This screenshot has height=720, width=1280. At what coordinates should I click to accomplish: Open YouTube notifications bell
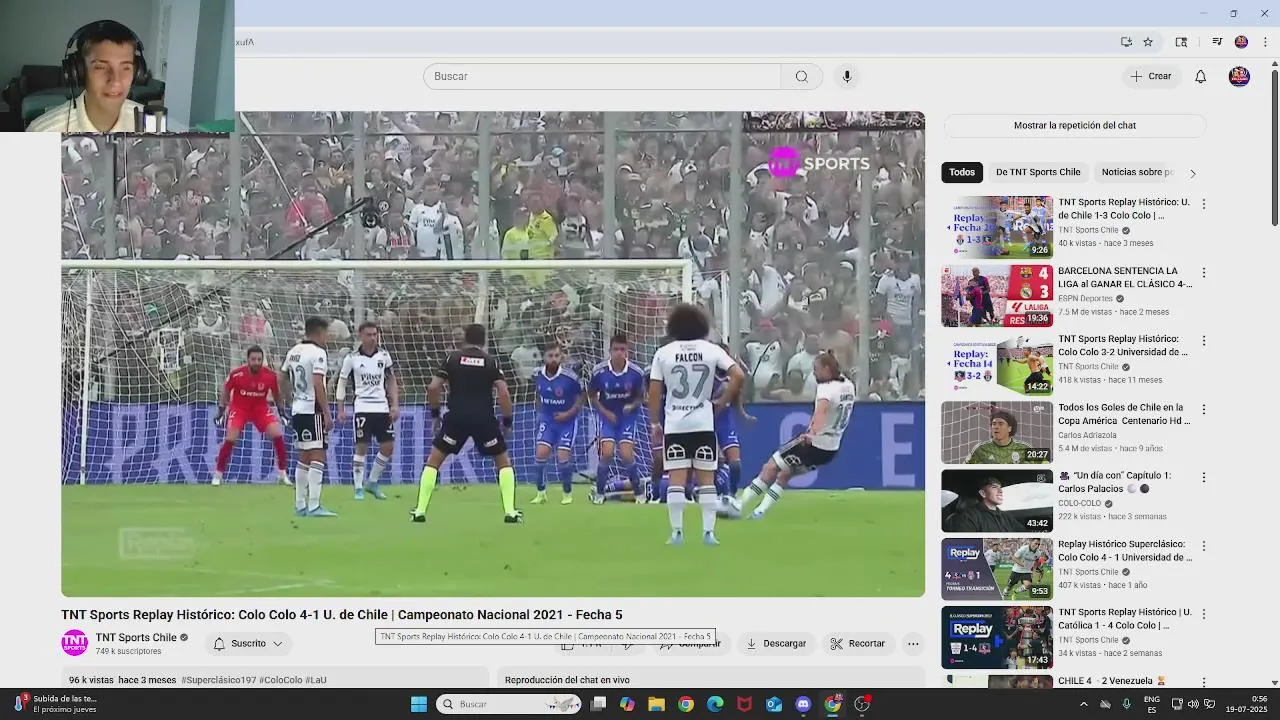point(1200,76)
